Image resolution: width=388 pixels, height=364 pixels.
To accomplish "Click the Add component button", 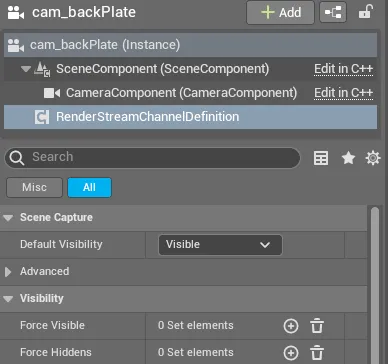I will click(280, 13).
